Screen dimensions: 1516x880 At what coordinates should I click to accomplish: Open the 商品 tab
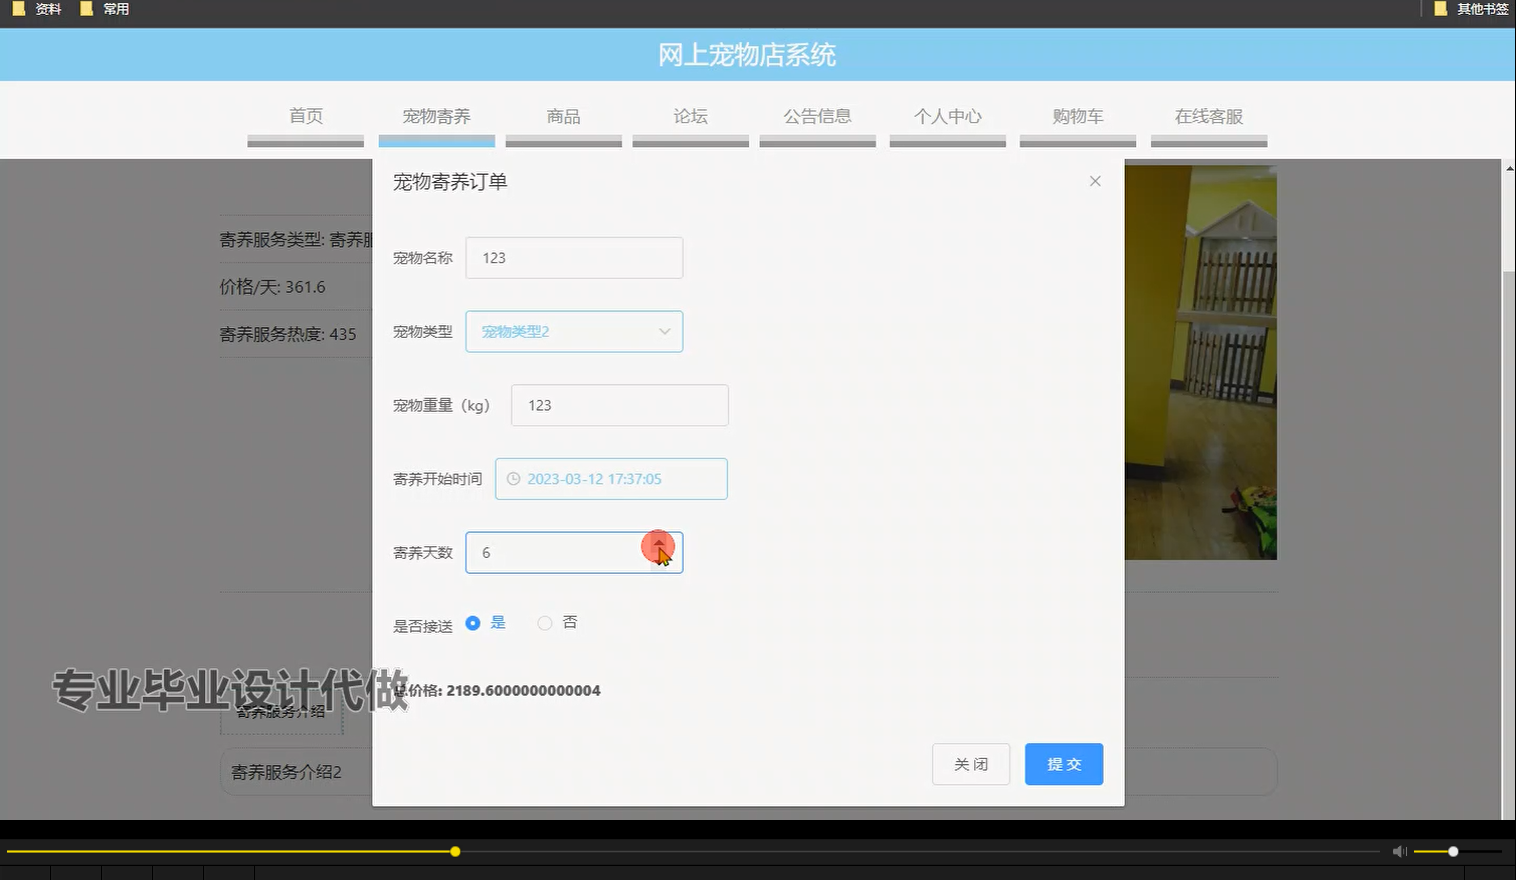click(563, 116)
